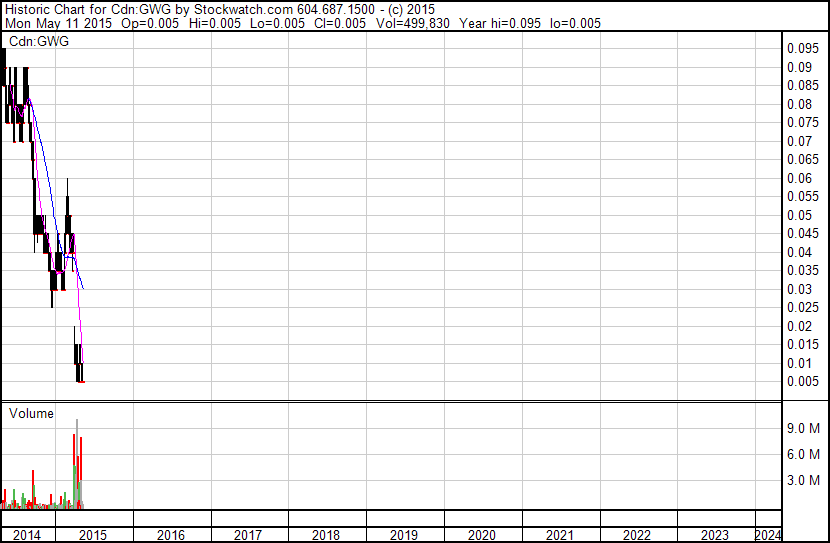
Task: Click the 0.07 price axis label
Action: tap(799, 141)
